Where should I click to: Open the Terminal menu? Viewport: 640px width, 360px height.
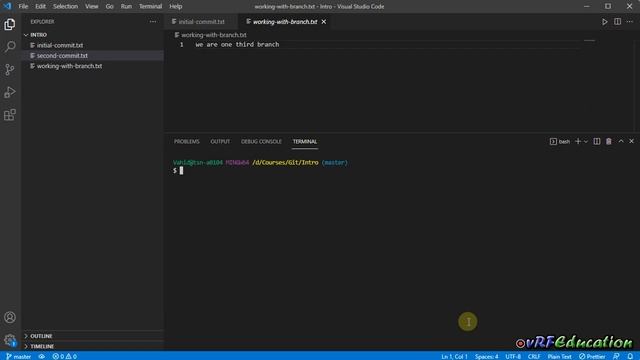pos(150,6)
